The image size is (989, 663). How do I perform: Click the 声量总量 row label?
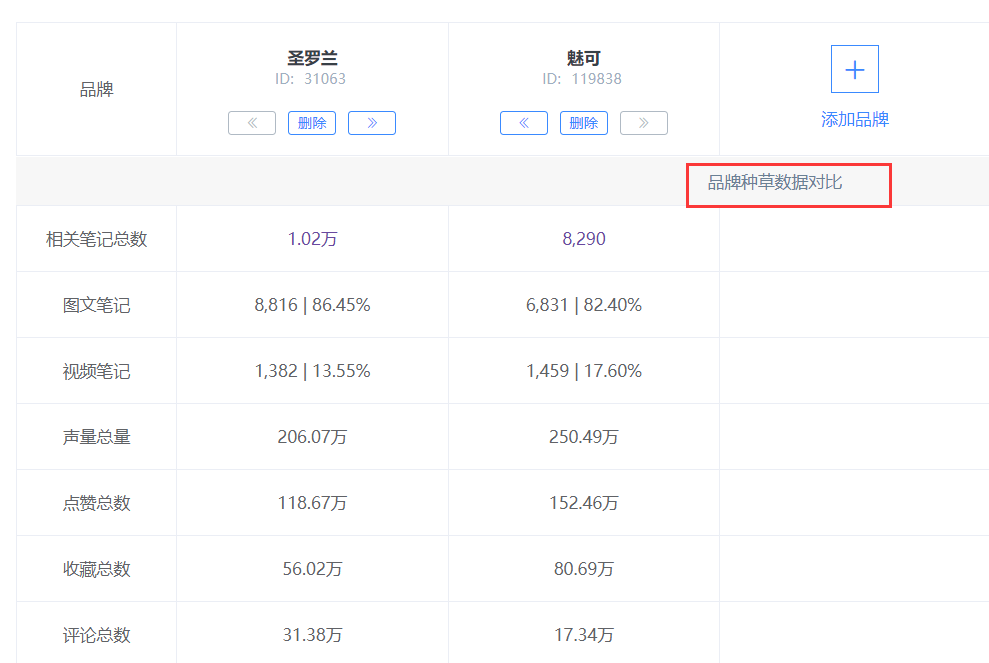(x=97, y=437)
